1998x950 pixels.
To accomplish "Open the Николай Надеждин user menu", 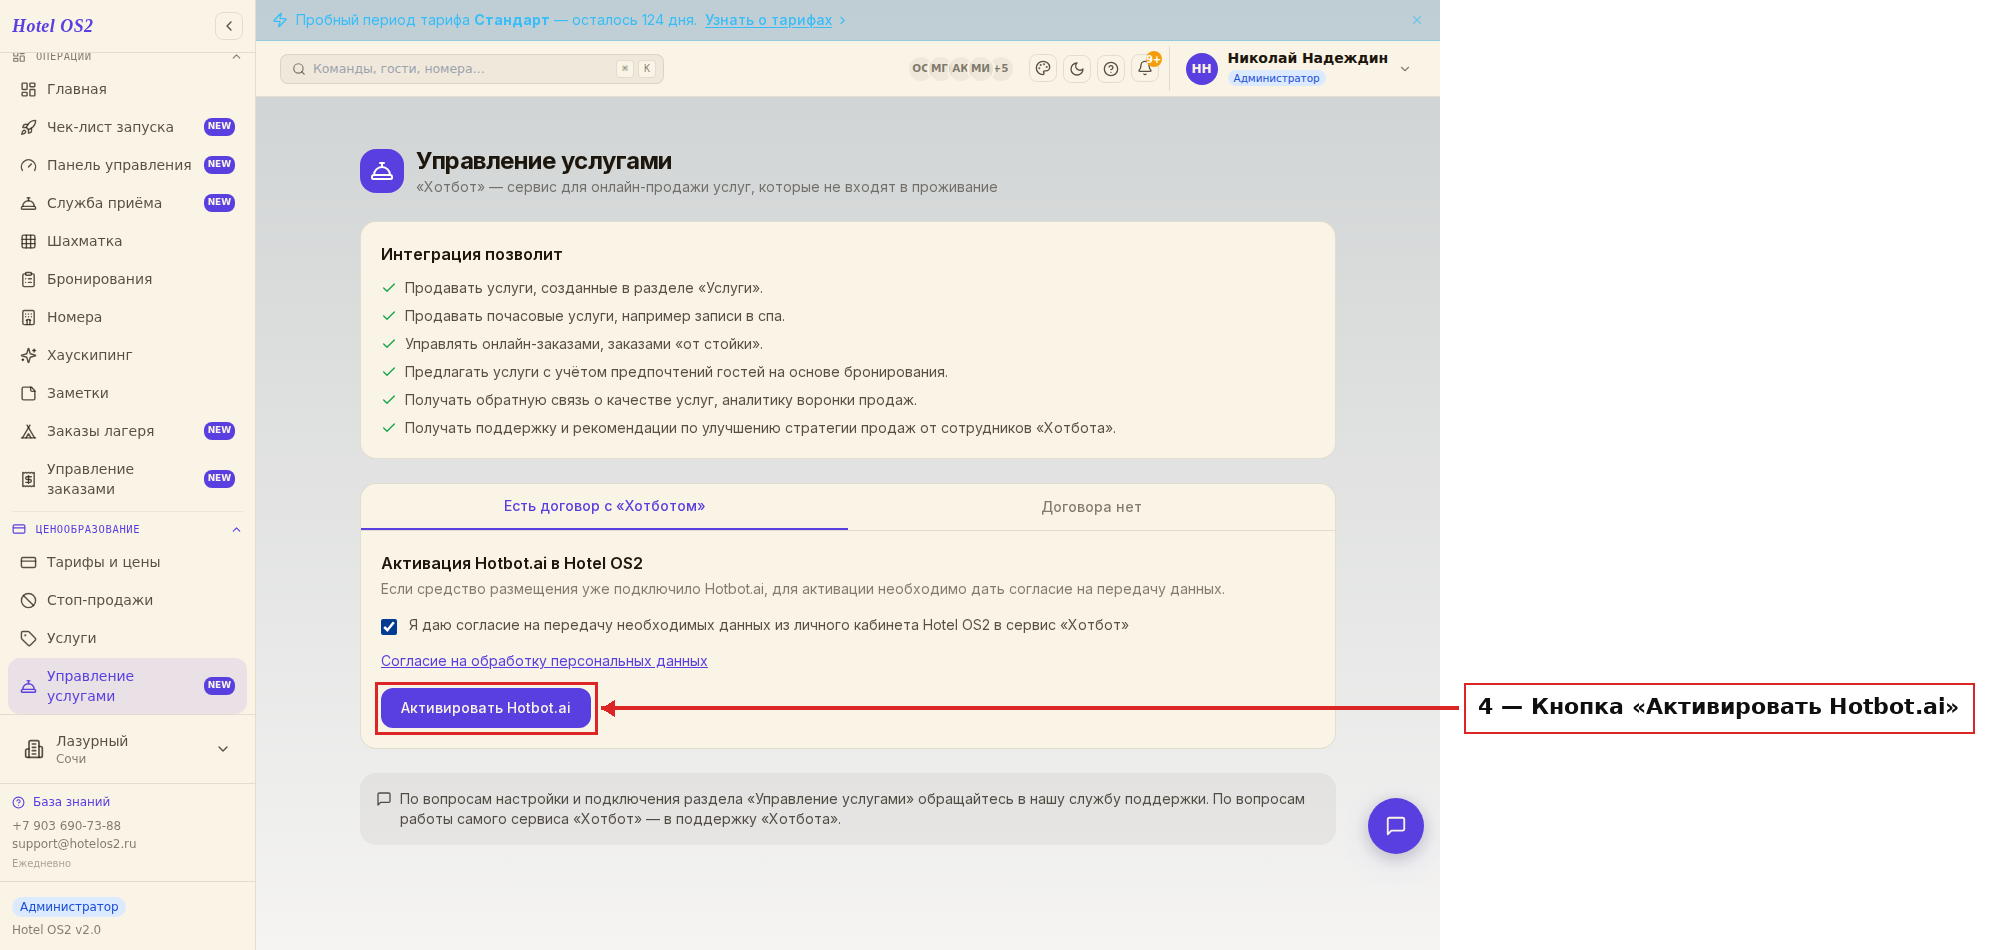I will [x=1299, y=69].
